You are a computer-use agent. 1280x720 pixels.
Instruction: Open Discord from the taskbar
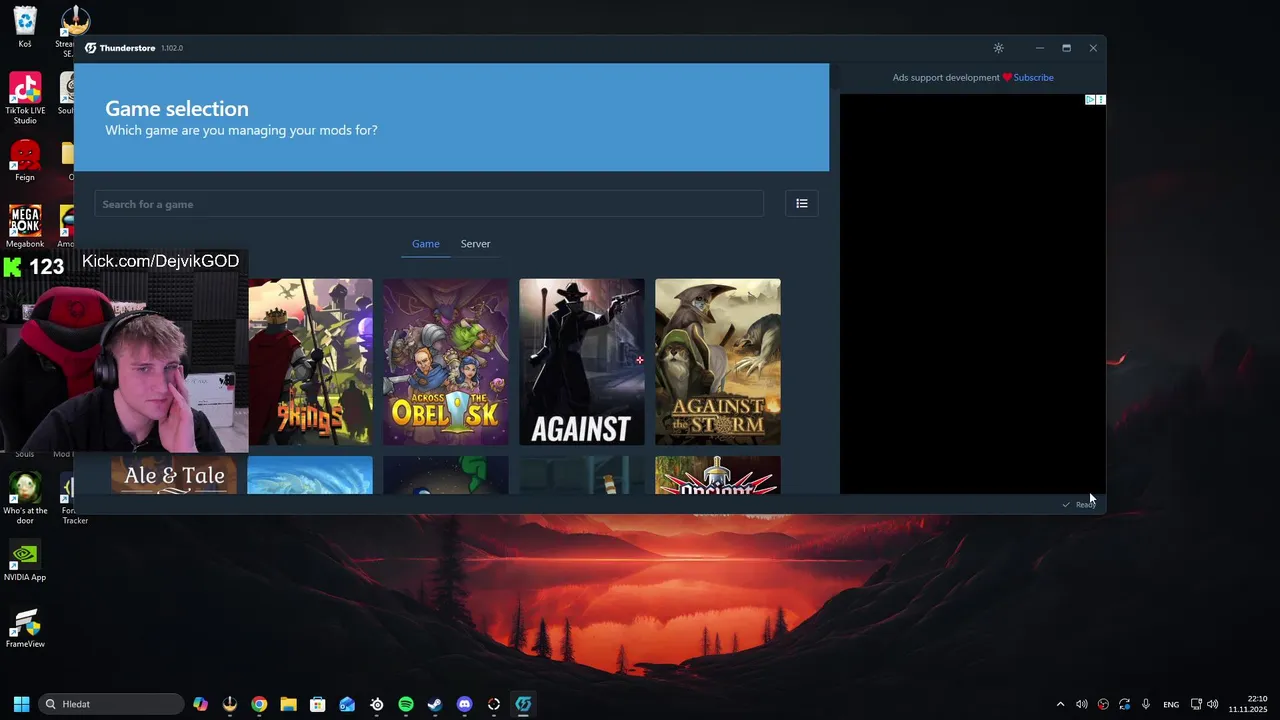[x=464, y=704]
